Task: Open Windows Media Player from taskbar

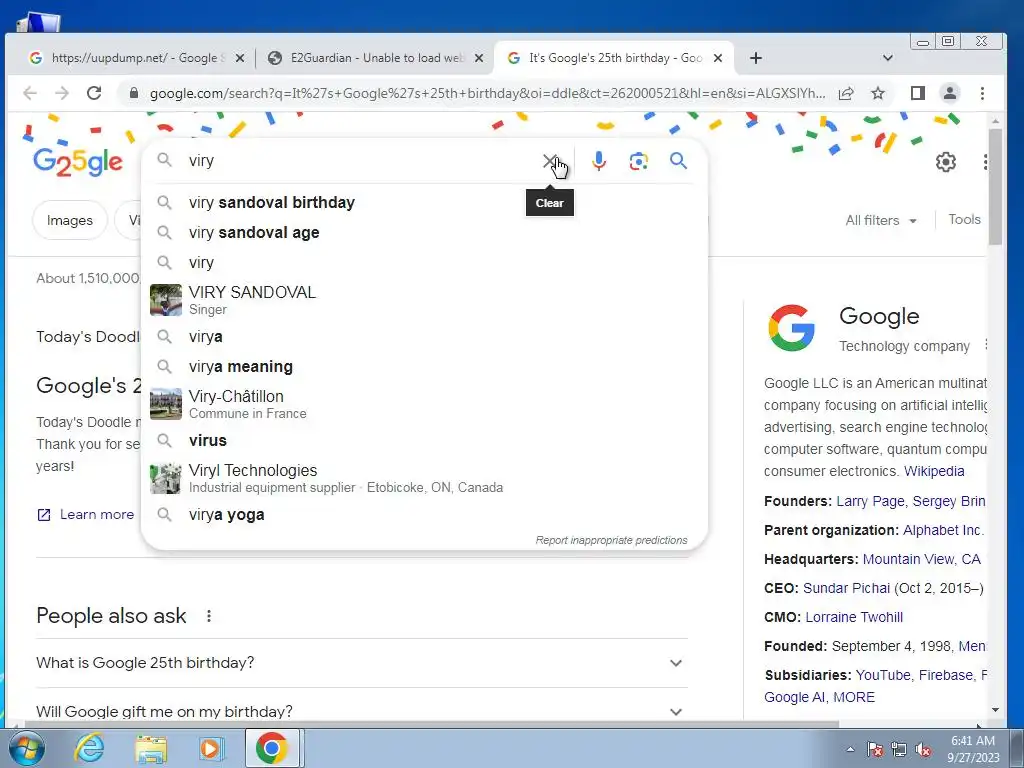Action: pyautogui.click(x=210, y=748)
